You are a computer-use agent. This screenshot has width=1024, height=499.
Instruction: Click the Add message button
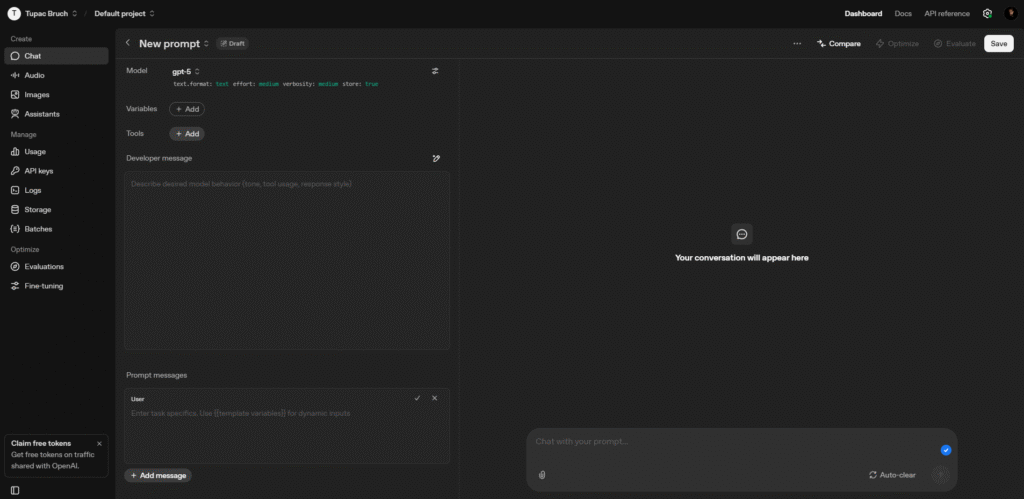pyautogui.click(x=158, y=475)
